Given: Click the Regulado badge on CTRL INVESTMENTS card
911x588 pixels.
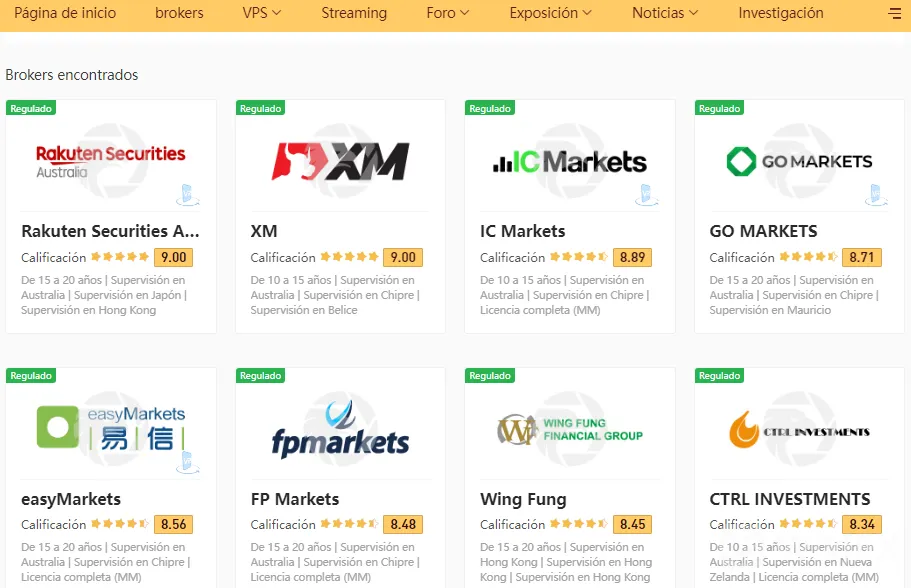Looking at the screenshot, I should pos(719,375).
